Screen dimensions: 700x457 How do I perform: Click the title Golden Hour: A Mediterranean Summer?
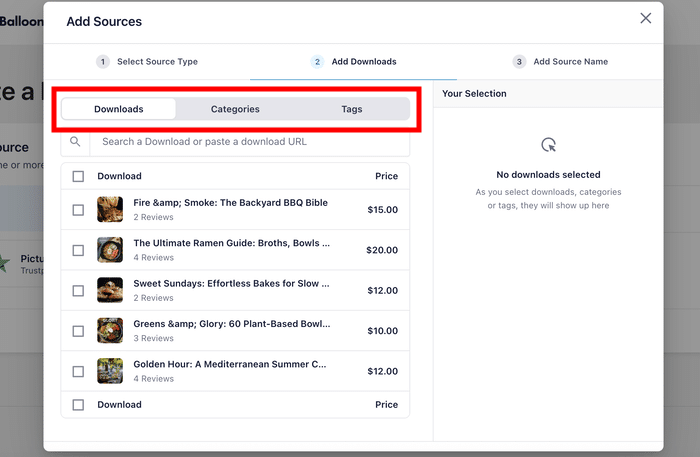tap(229, 364)
